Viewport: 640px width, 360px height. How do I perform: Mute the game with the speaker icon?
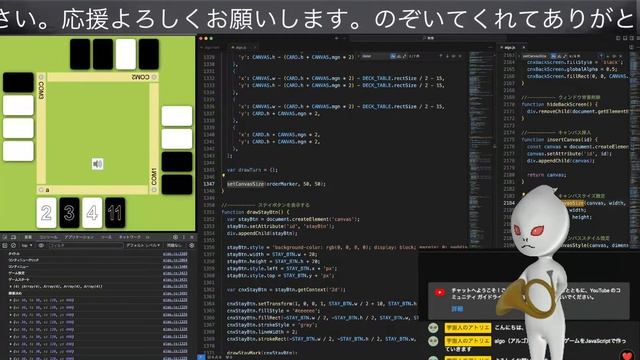(98, 164)
